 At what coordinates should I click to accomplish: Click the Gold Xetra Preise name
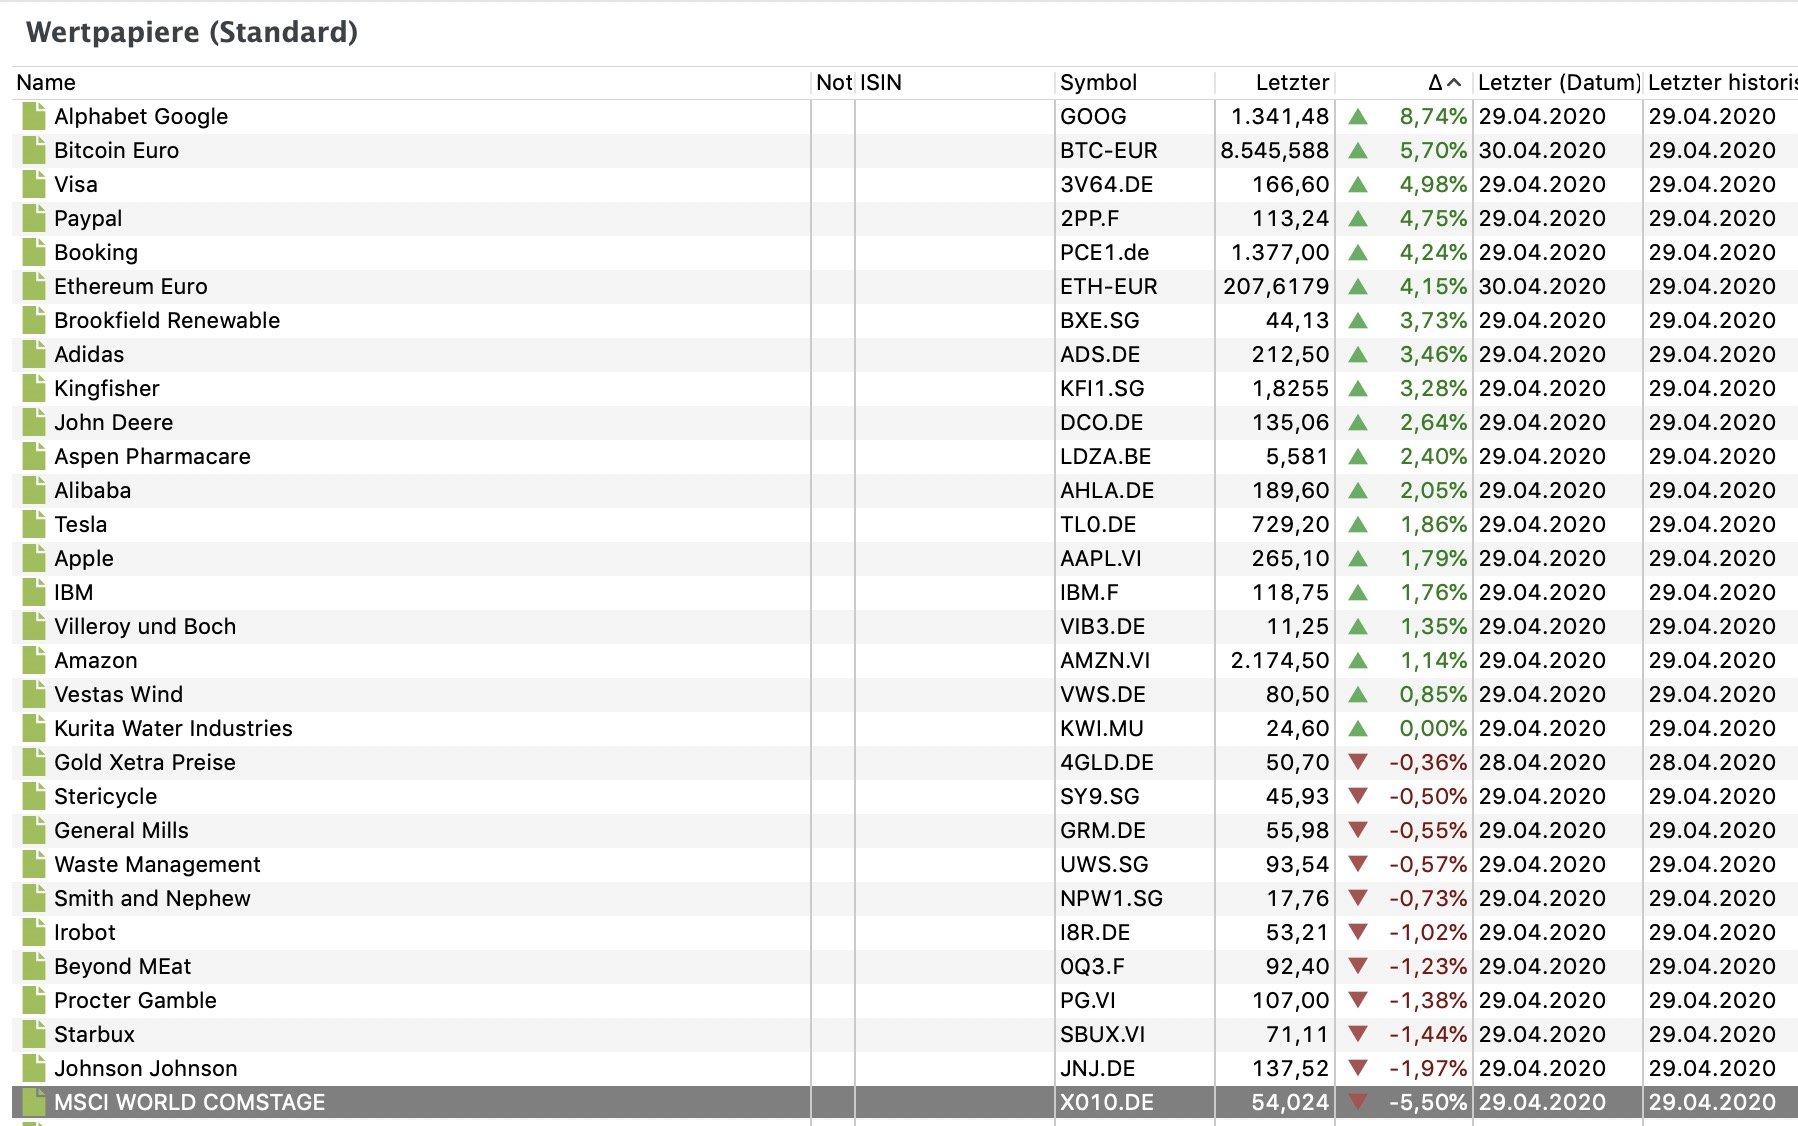click(x=145, y=762)
